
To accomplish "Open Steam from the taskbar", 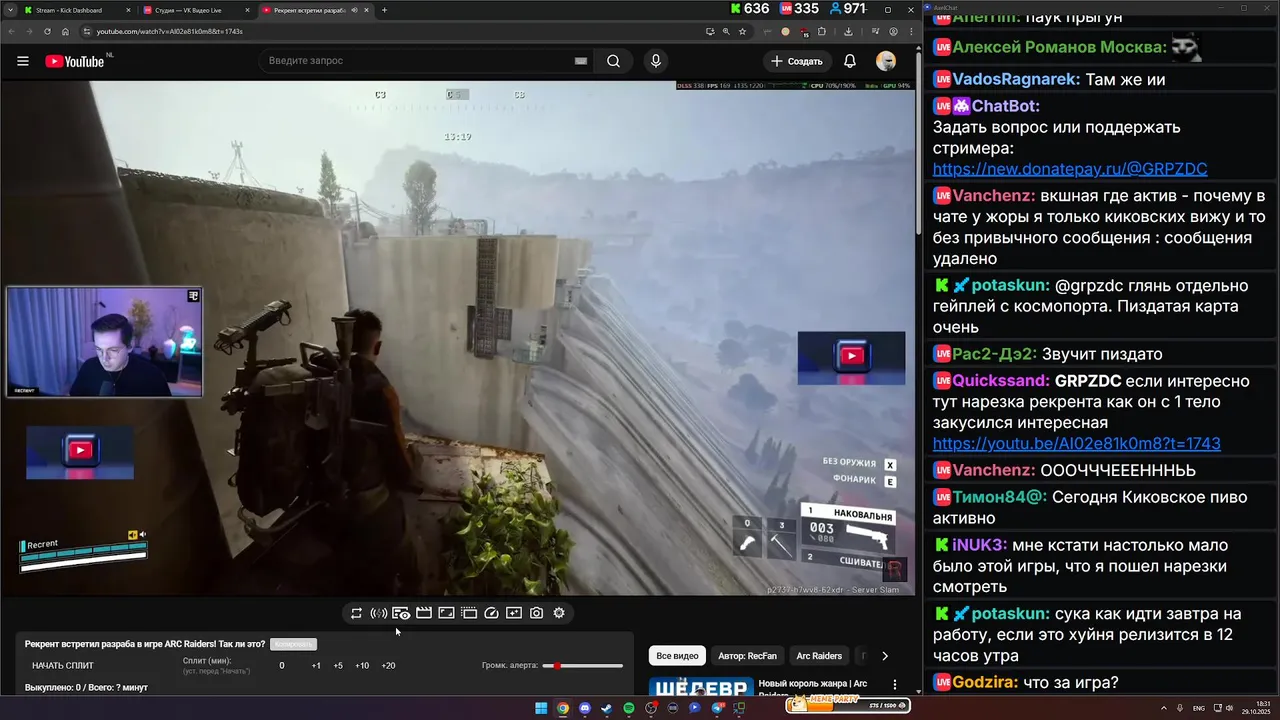I will point(606,708).
